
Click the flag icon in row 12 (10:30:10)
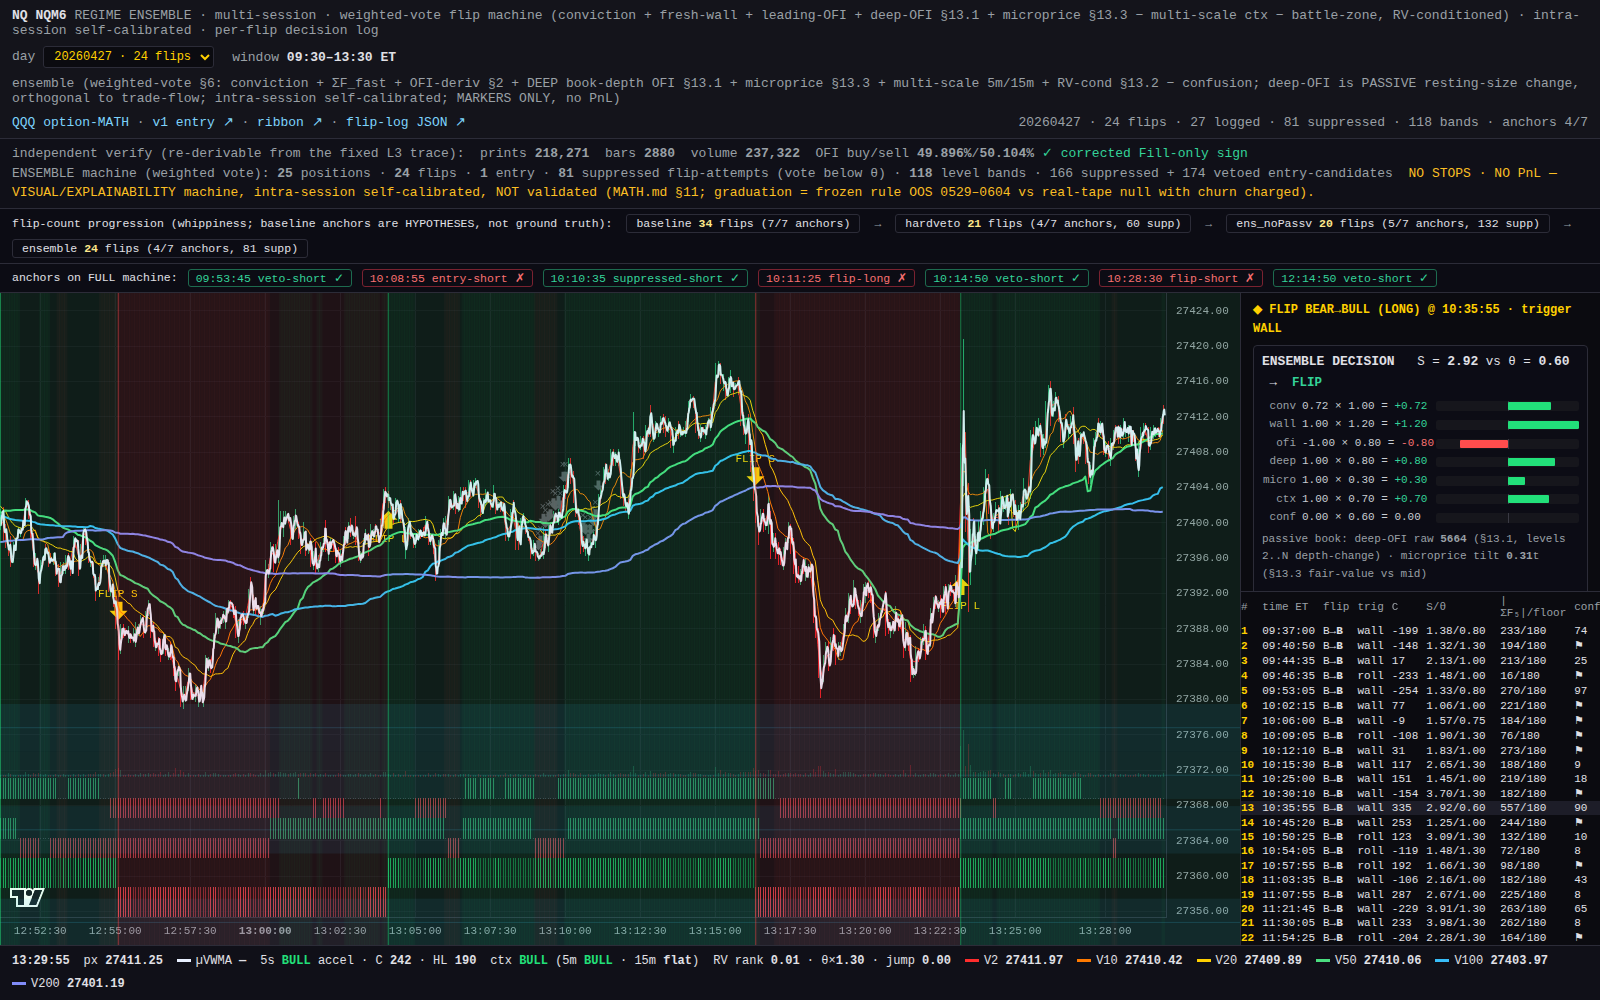click(x=1579, y=794)
